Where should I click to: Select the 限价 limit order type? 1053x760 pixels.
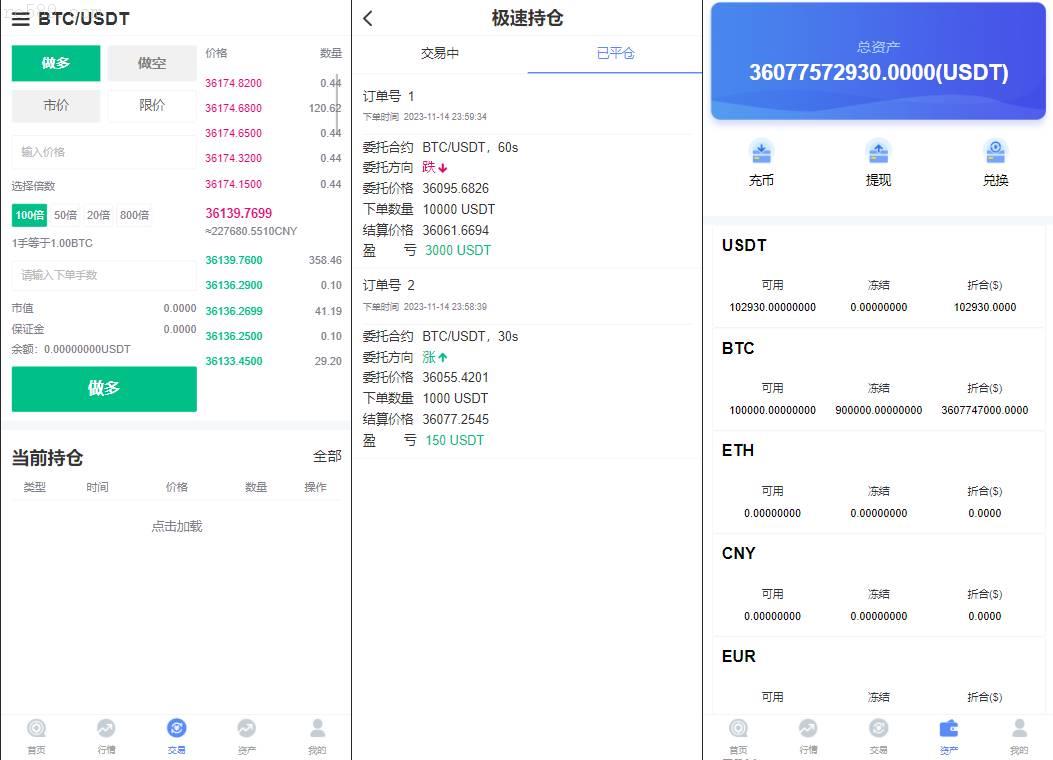152,105
